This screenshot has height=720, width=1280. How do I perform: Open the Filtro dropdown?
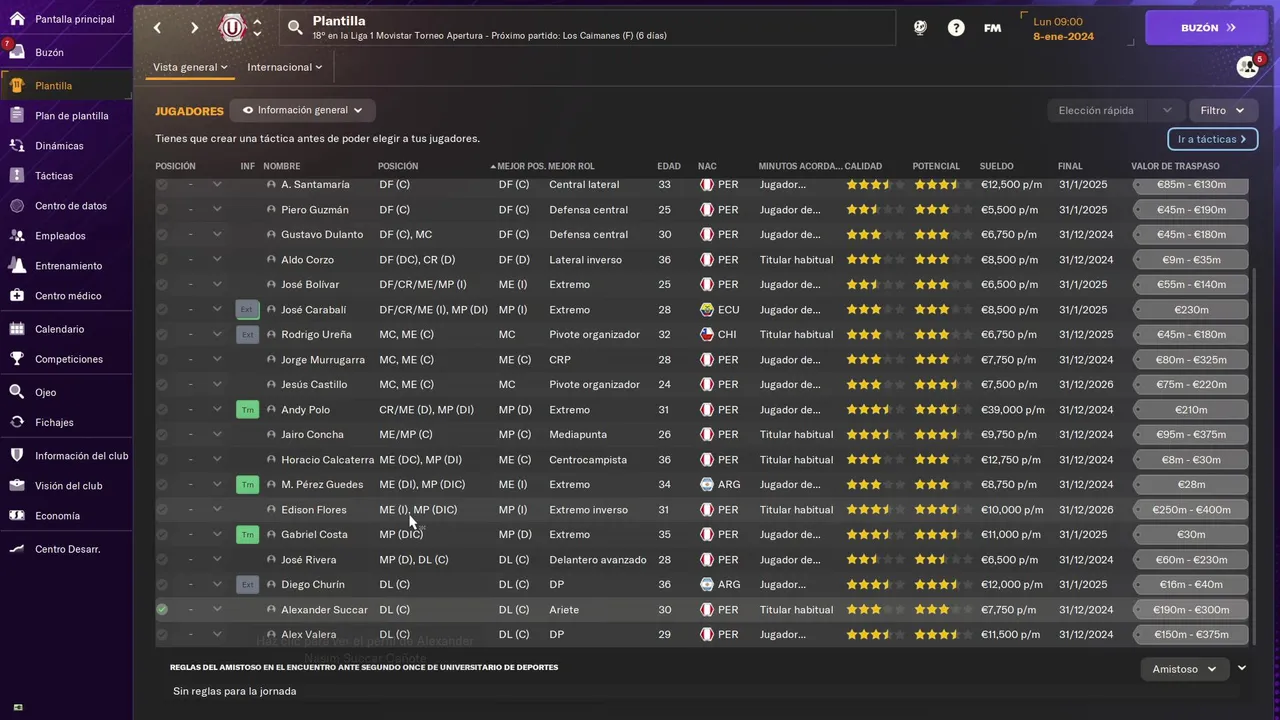1223,110
